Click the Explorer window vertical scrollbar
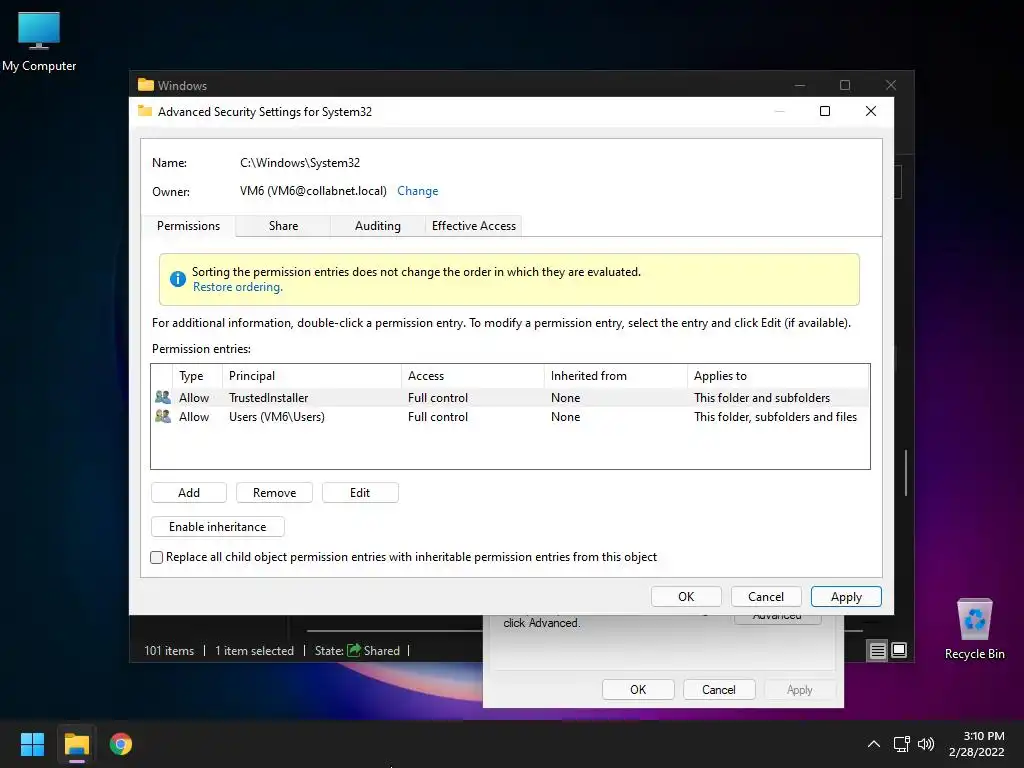This screenshot has width=1024, height=768. (906, 472)
